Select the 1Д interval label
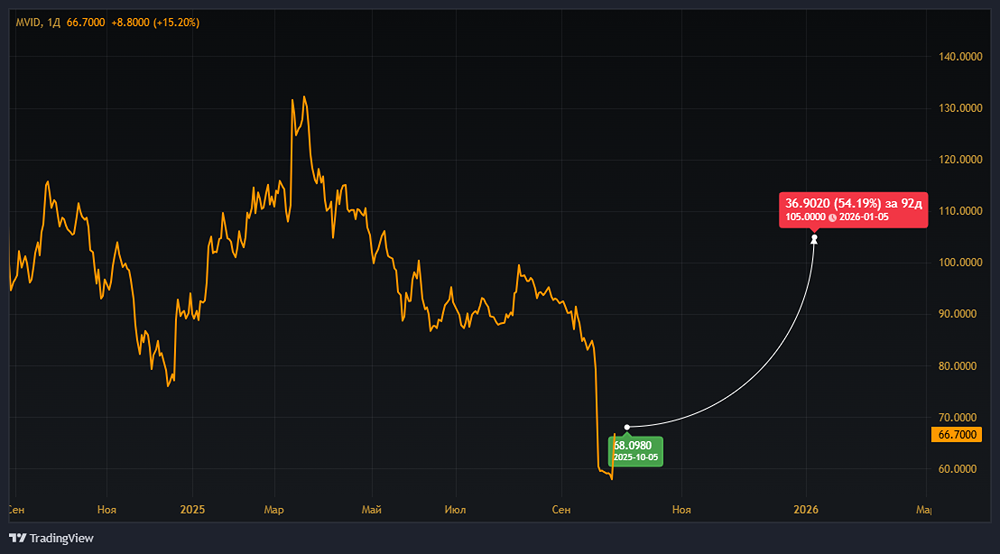 [x=54, y=22]
